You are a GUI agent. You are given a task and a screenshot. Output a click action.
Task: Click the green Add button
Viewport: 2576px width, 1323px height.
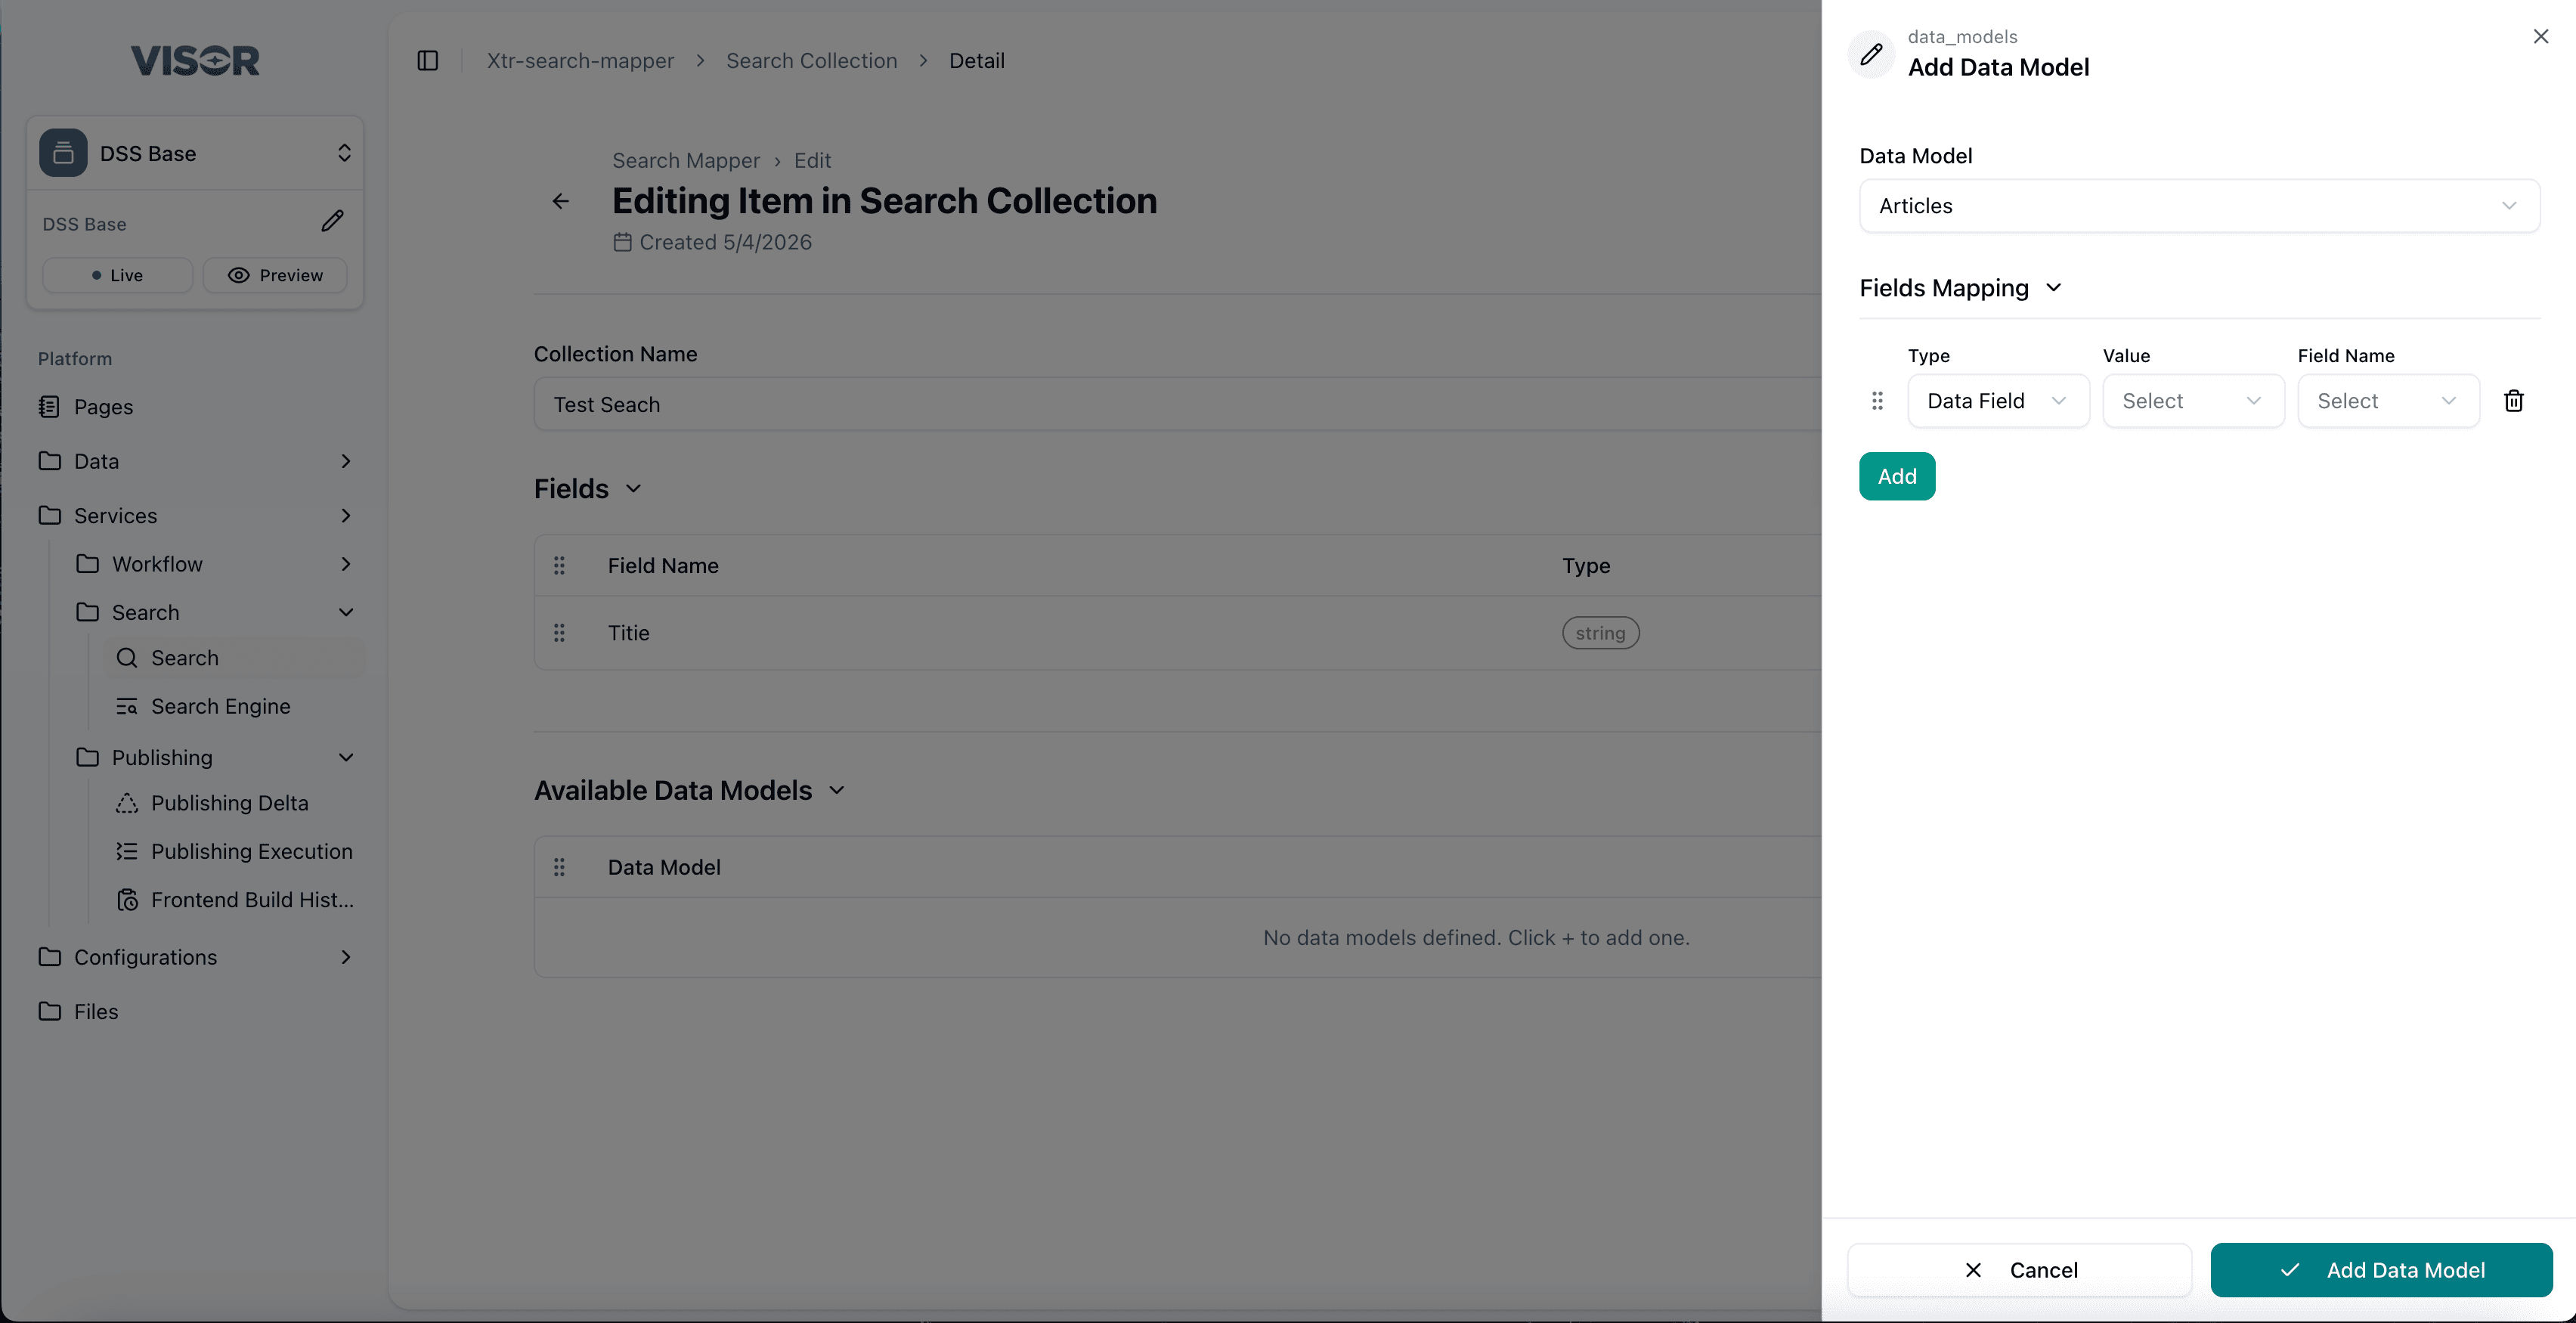point(1897,476)
